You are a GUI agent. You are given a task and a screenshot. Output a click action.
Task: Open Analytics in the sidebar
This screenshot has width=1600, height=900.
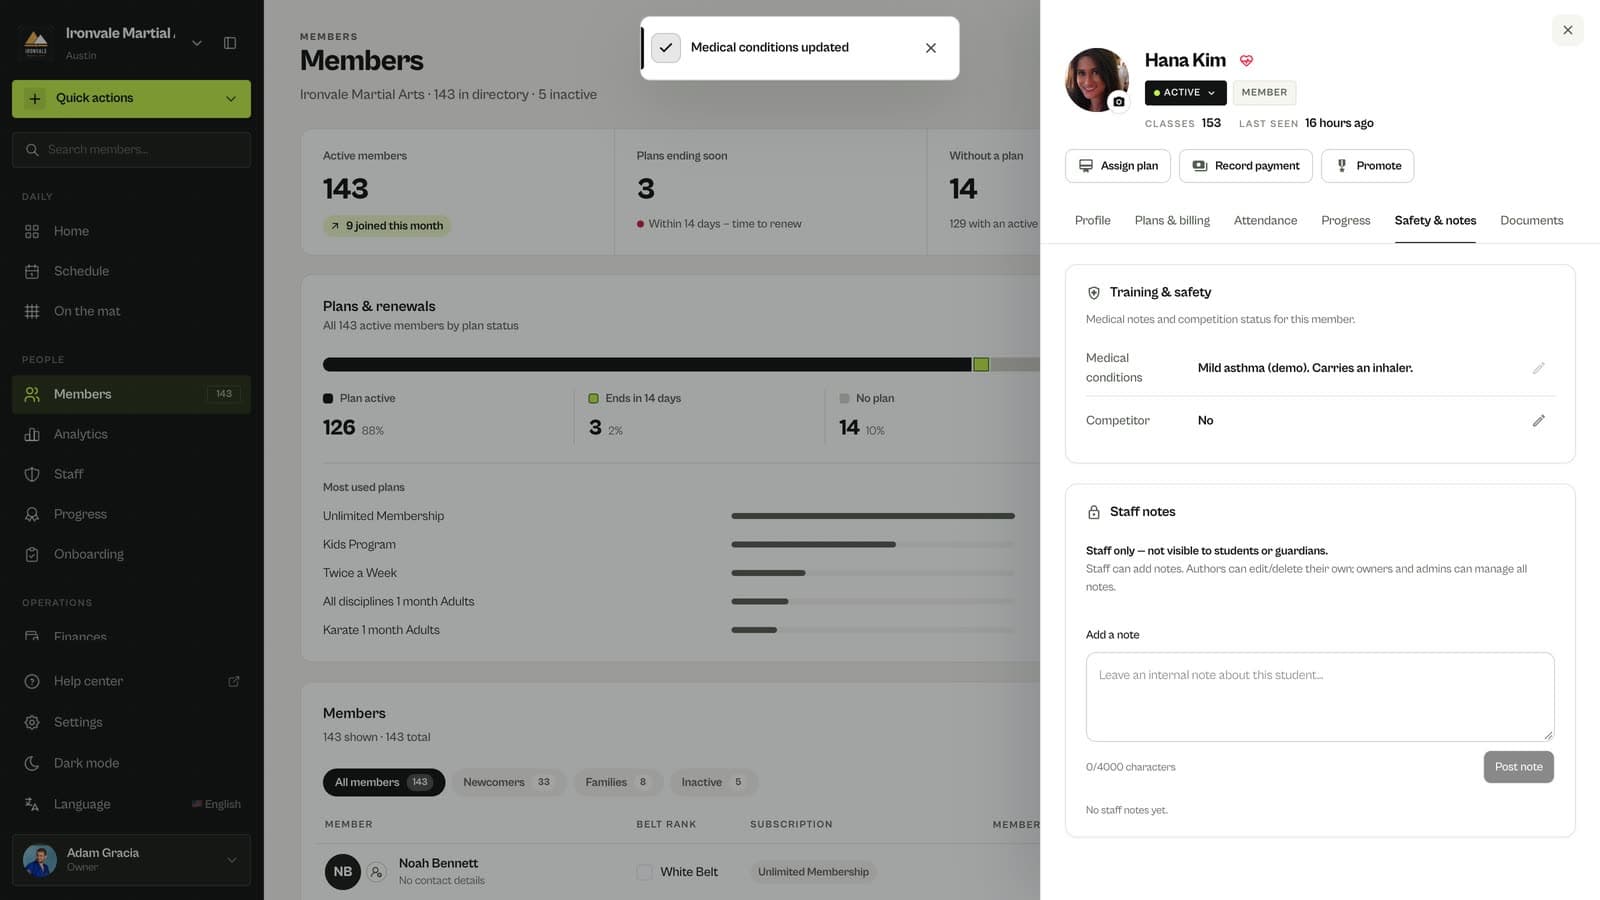[131, 434]
